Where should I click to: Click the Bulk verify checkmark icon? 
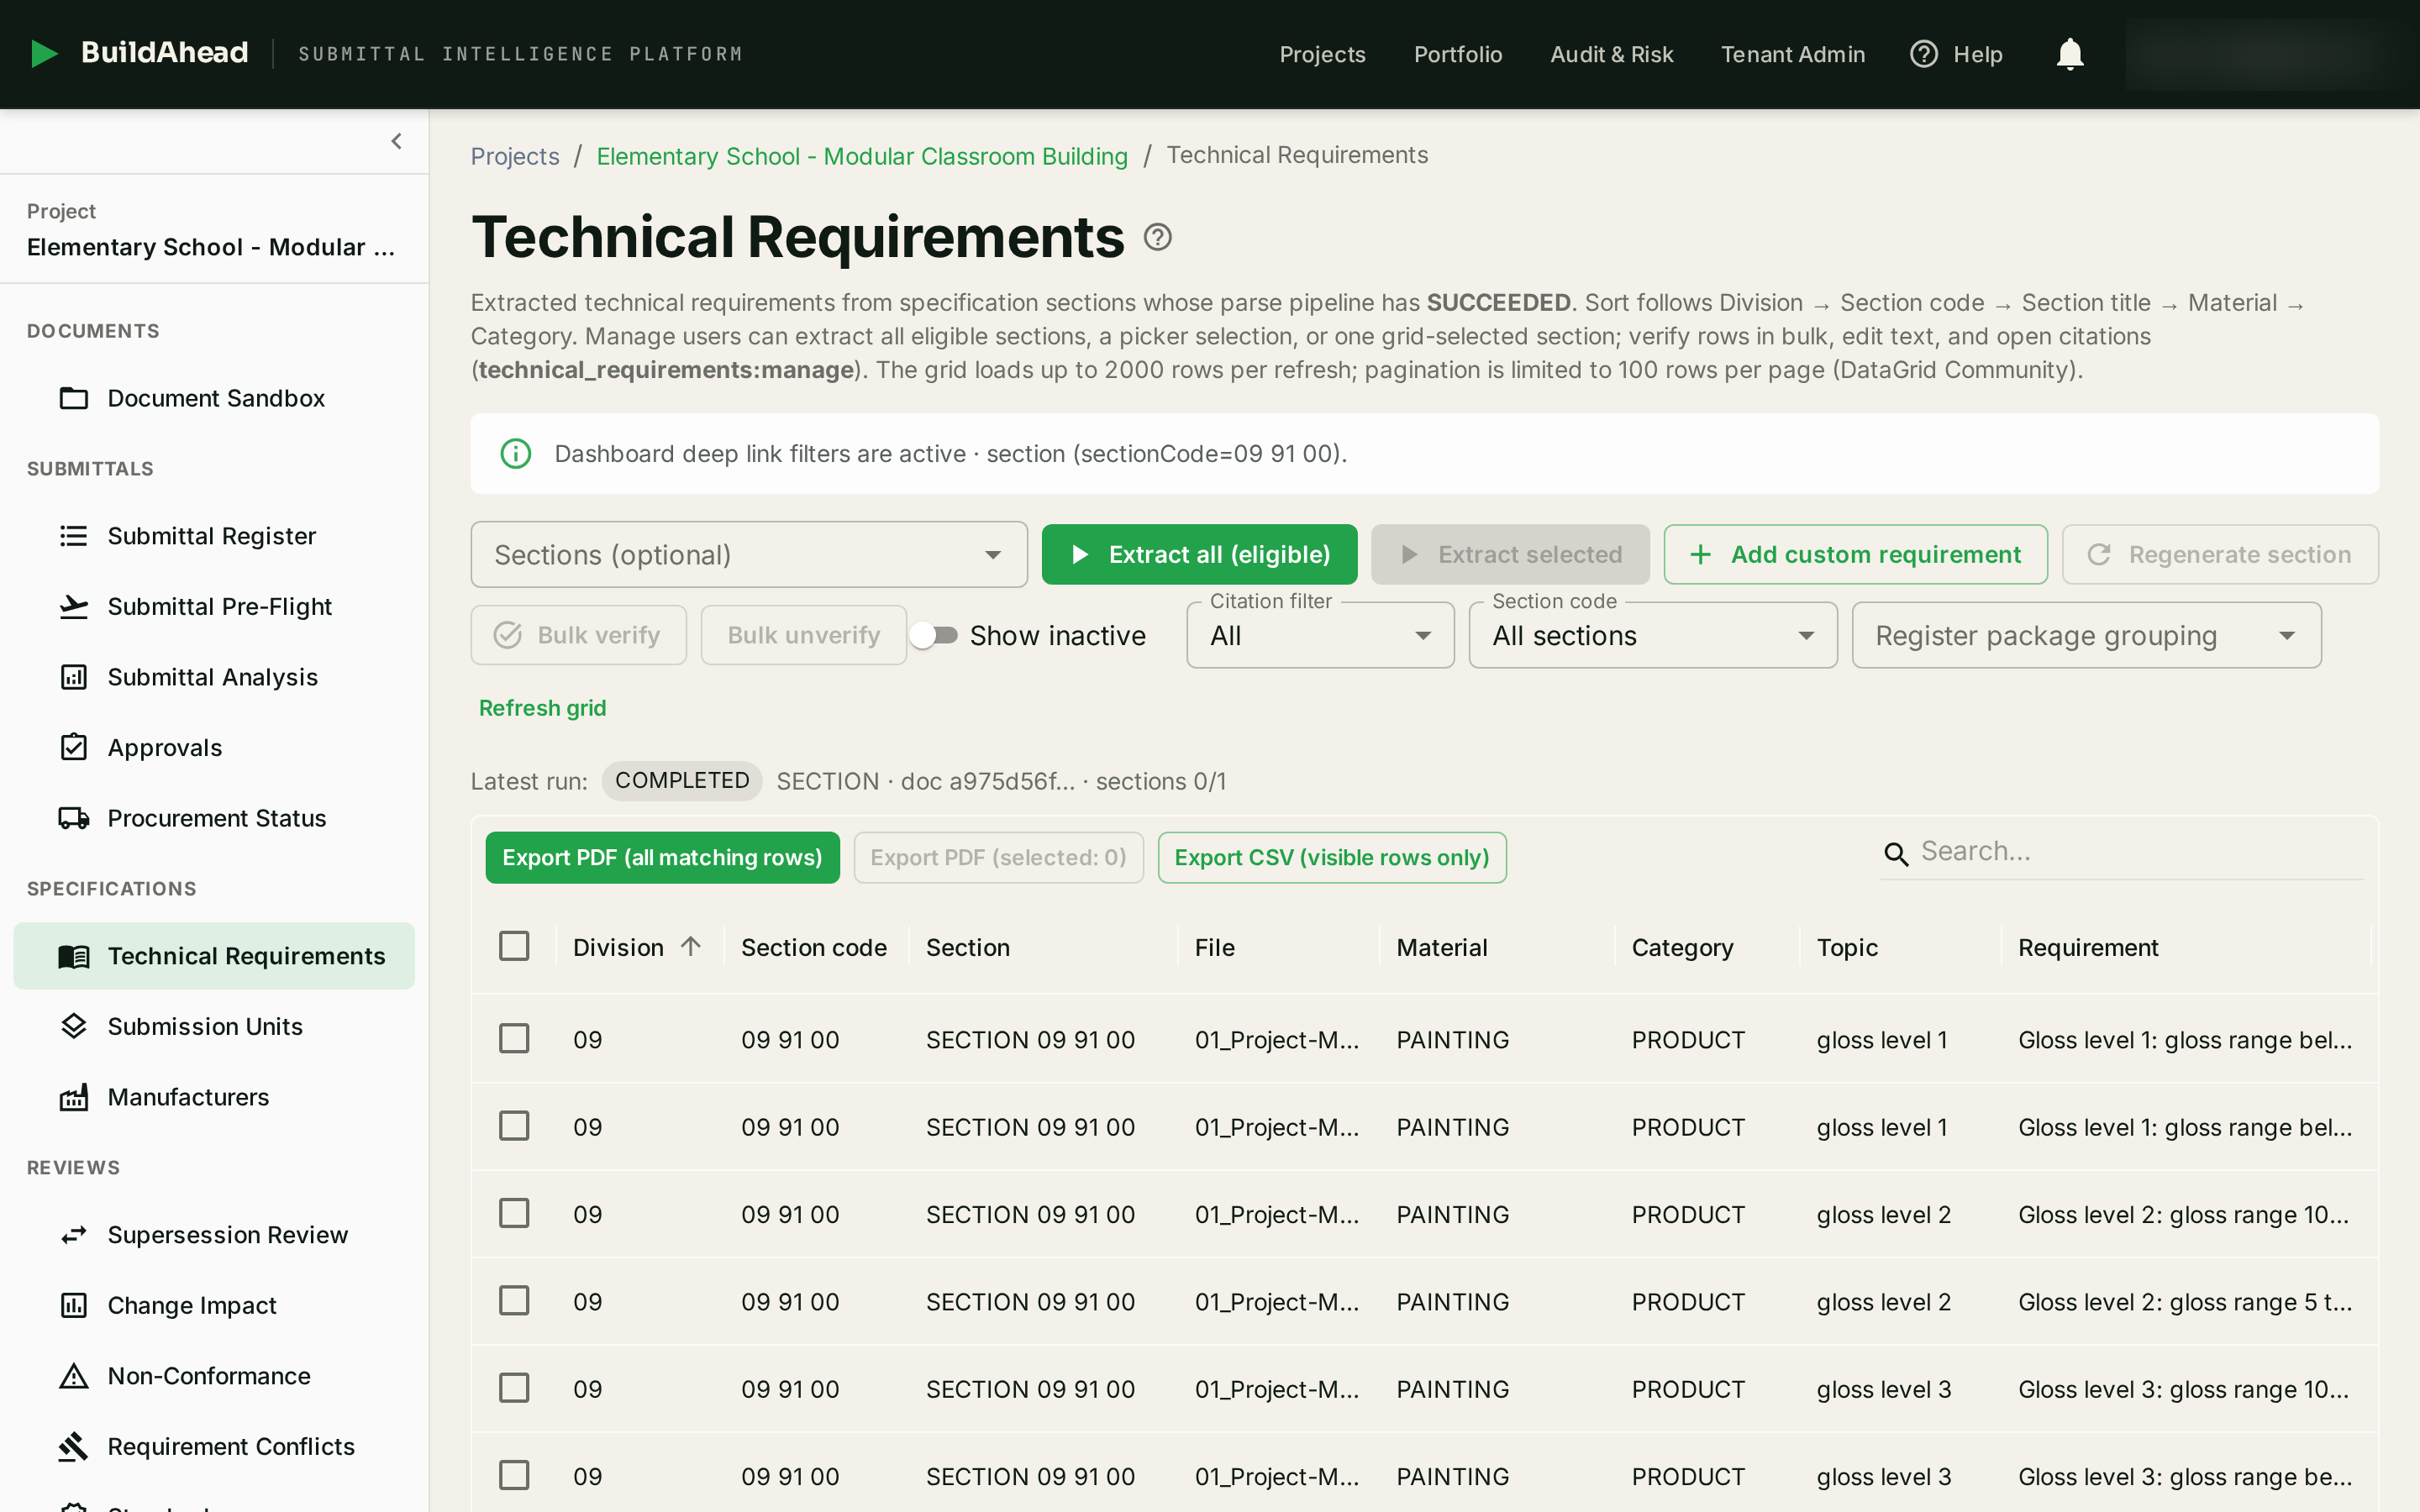508,635
